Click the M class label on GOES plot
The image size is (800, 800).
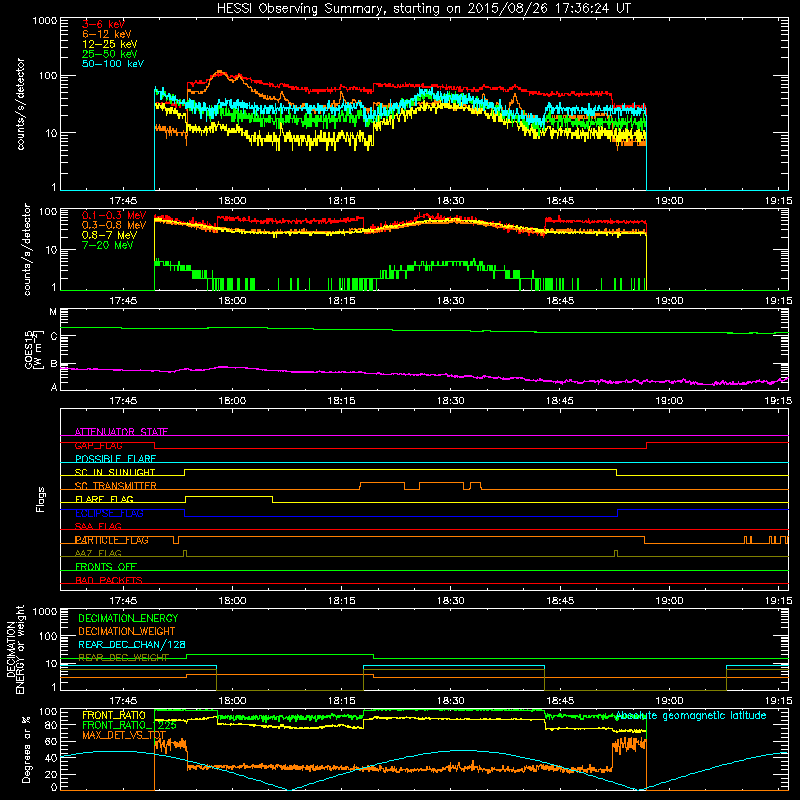pos(53,312)
